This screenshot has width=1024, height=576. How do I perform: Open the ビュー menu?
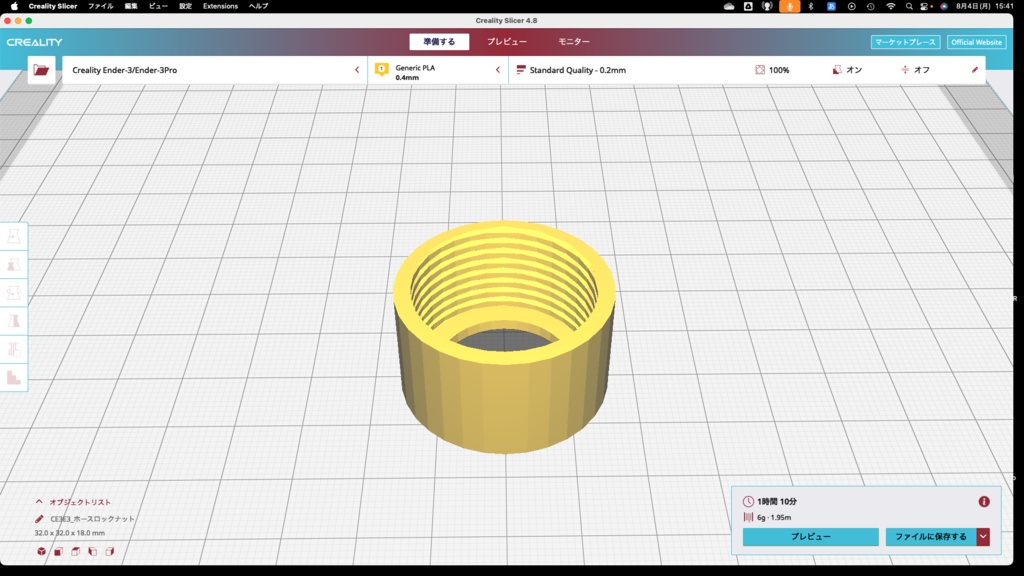pyautogui.click(x=158, y=6)
